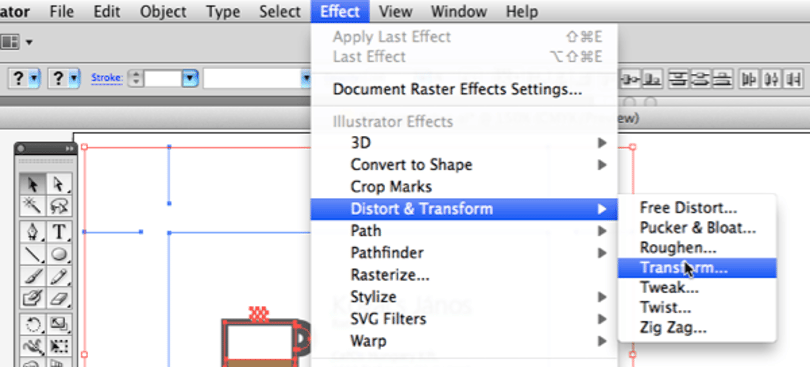This screenshot has width=810, height=367.
Task: Select the Type tool
Action: coord(59,232)
